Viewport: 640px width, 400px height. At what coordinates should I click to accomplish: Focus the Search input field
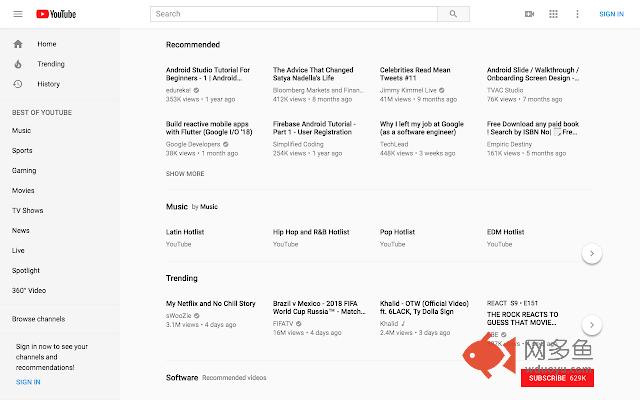294,14
